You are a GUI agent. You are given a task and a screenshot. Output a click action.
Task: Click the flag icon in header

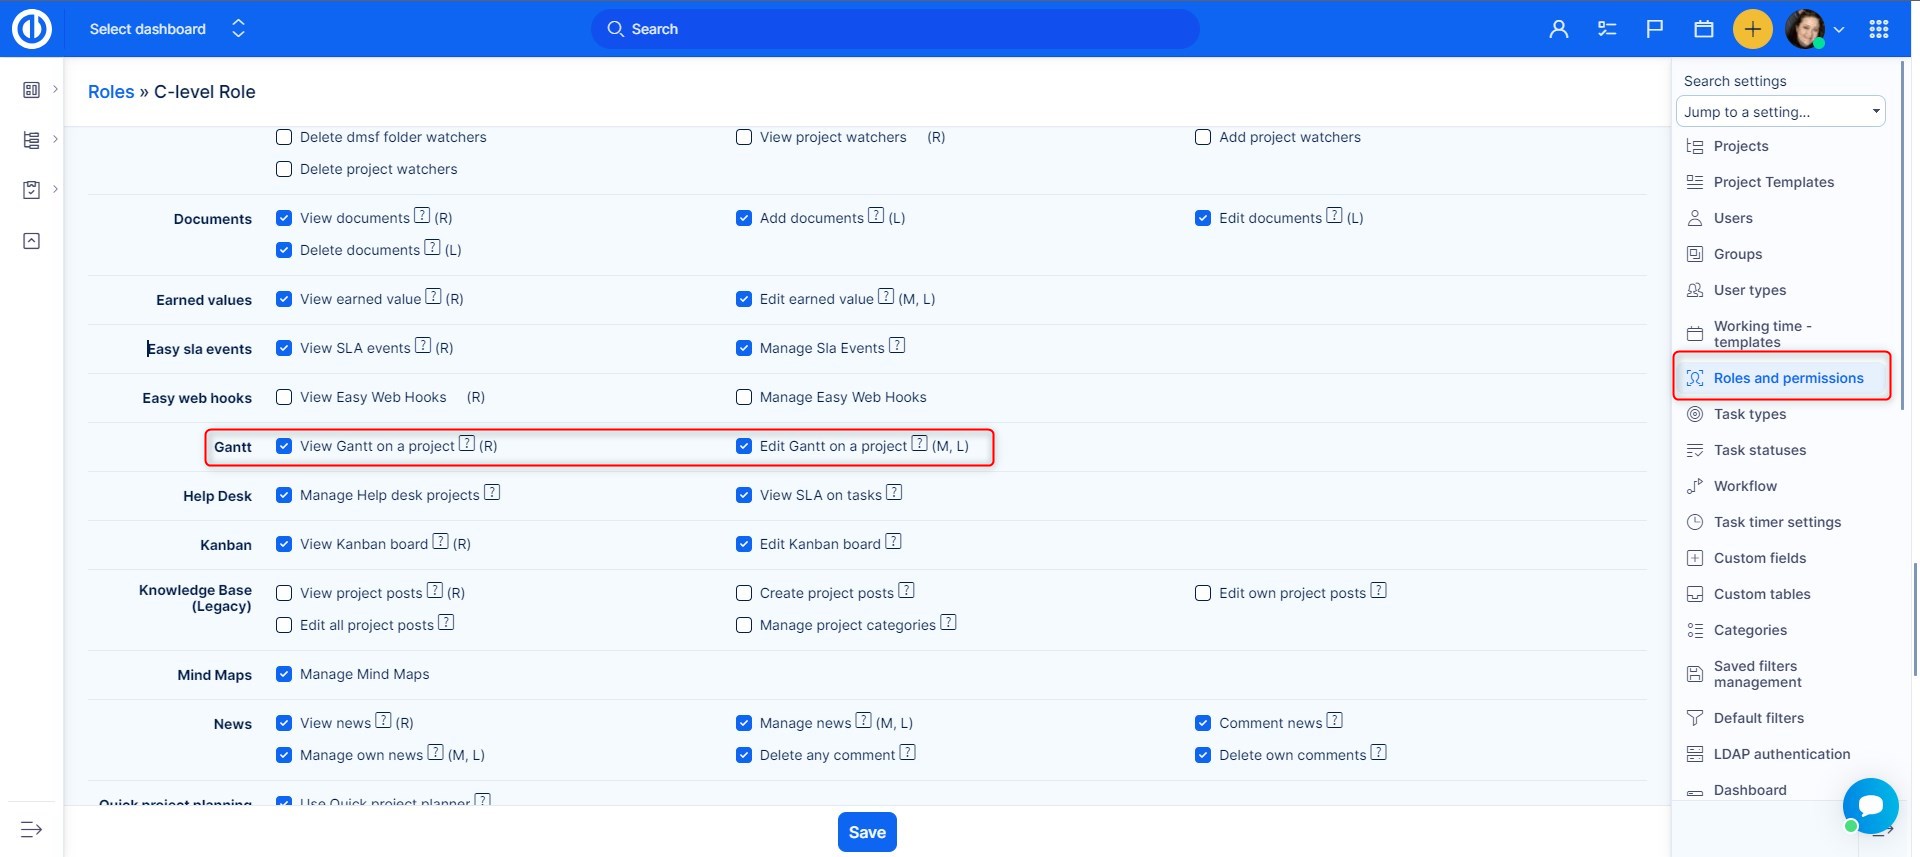tap(1655, 29)
